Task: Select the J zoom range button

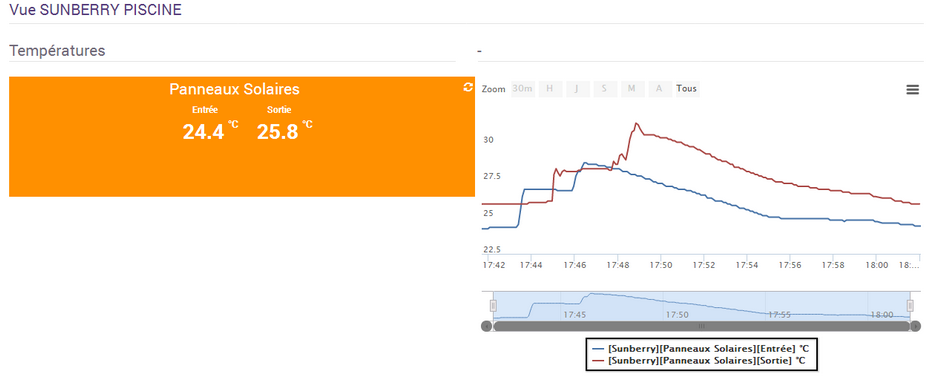Action: tap(577, 89)
